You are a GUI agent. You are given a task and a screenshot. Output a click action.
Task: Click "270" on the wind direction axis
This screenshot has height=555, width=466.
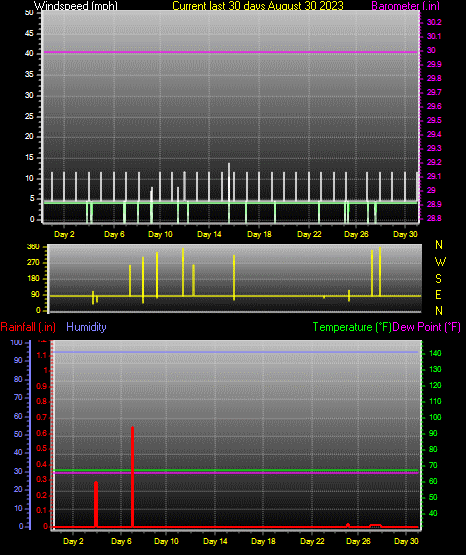(x=33, y=263)
